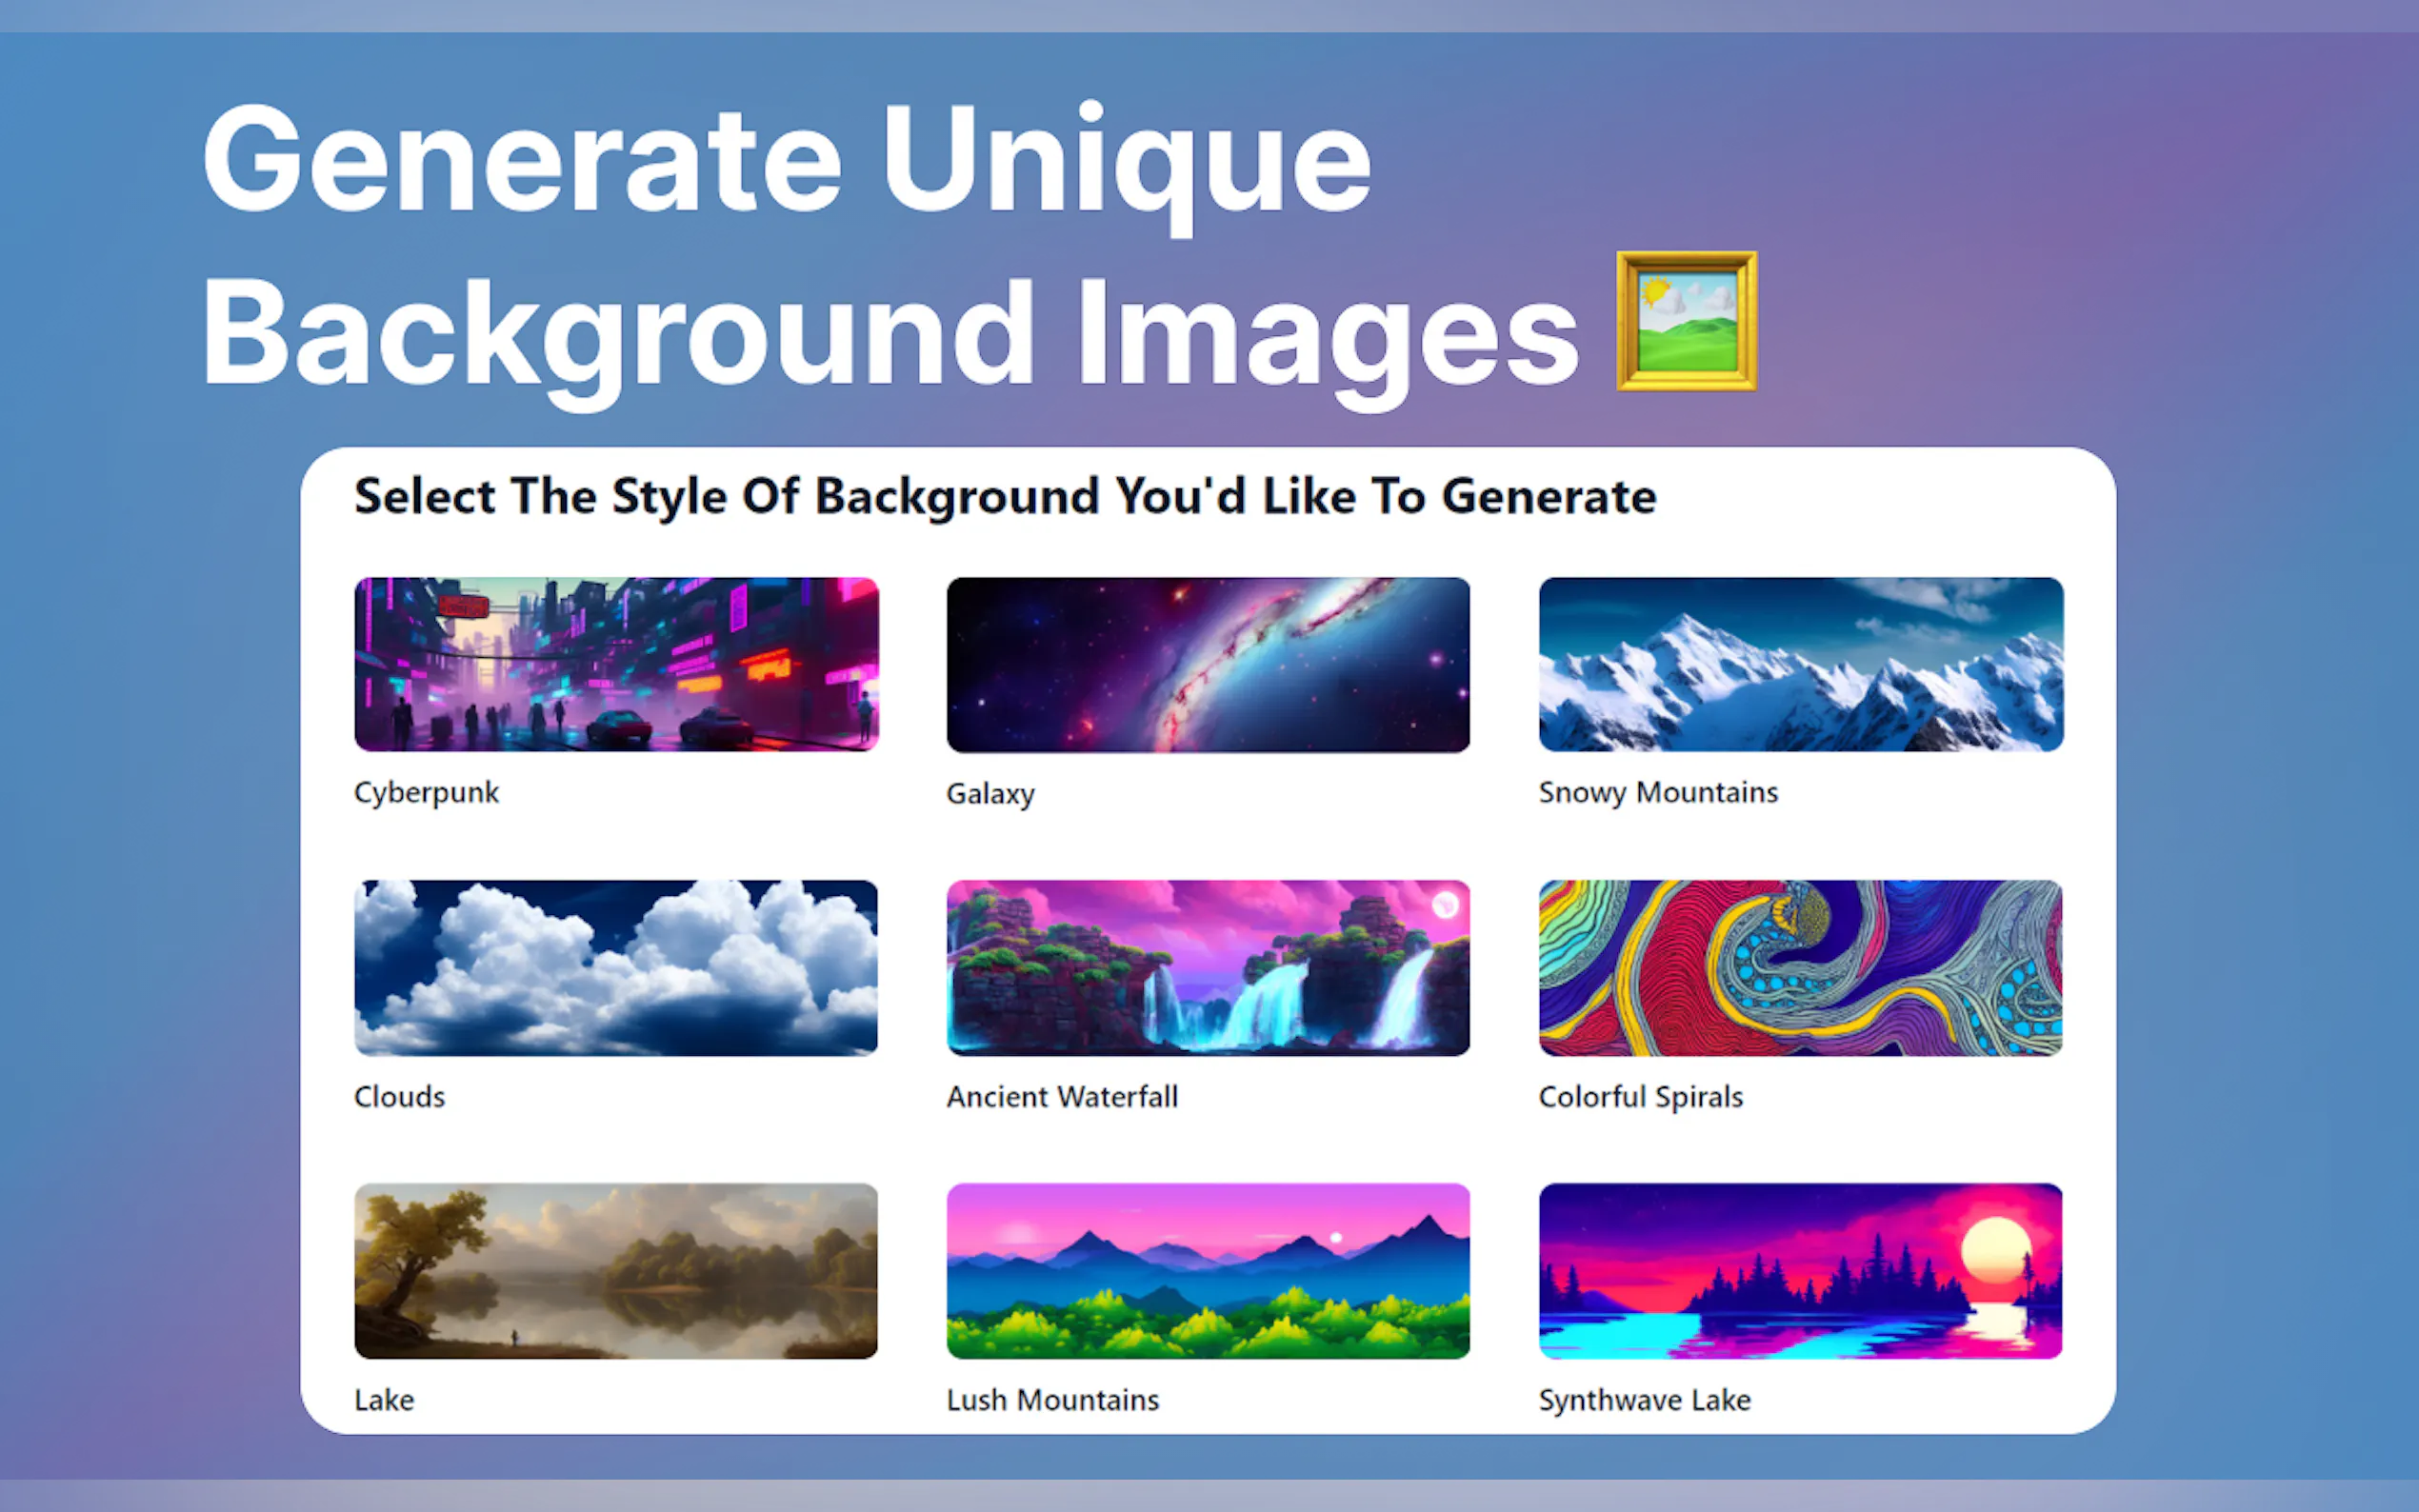This screenshot has height=1512, width=2419.
Task: Click the Clouds text label
Action: (x=399, y=1096)
